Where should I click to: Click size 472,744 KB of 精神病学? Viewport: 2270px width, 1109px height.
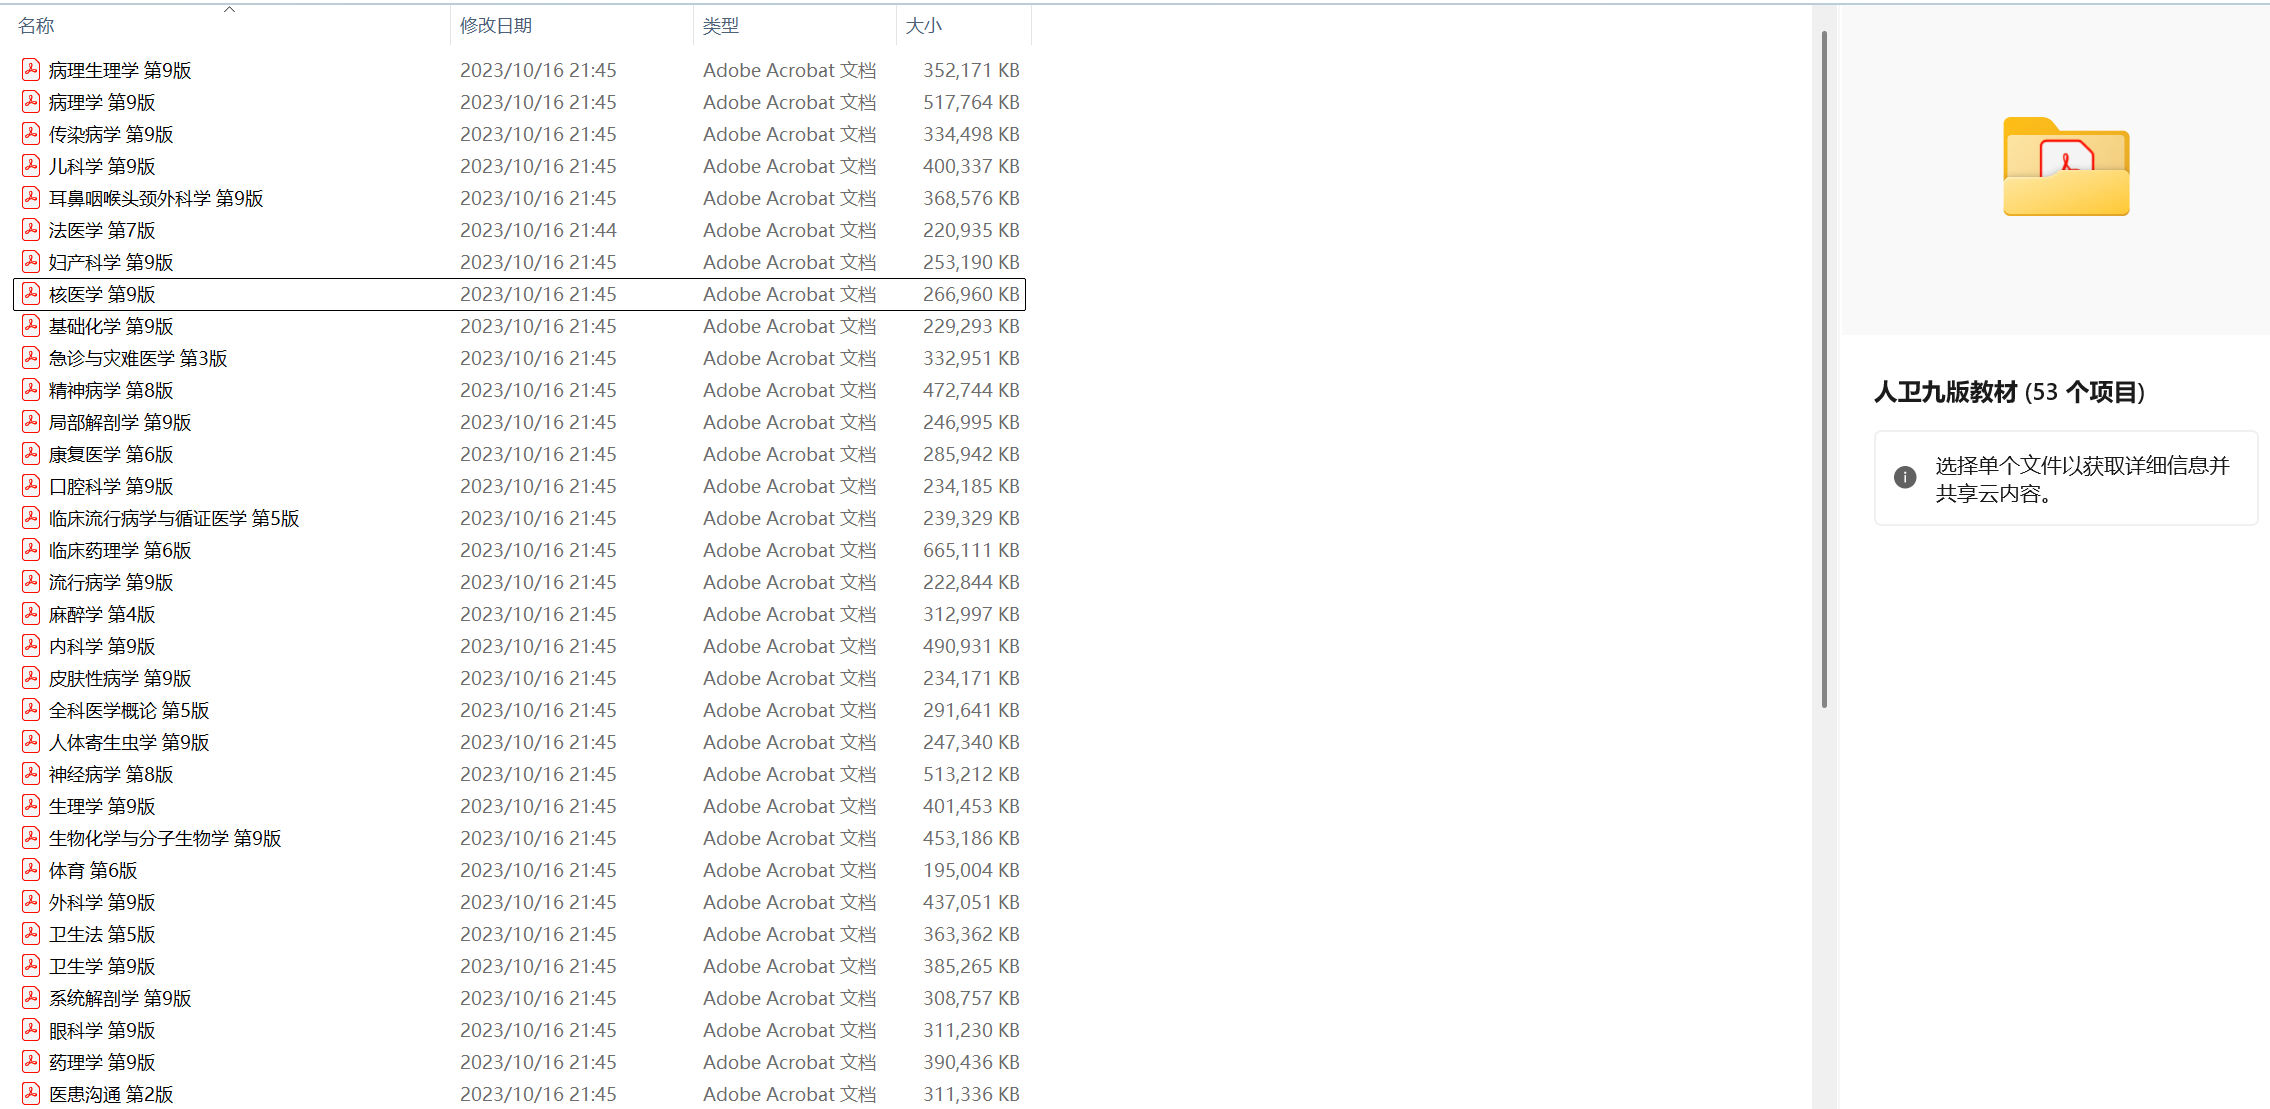point(971,390)
